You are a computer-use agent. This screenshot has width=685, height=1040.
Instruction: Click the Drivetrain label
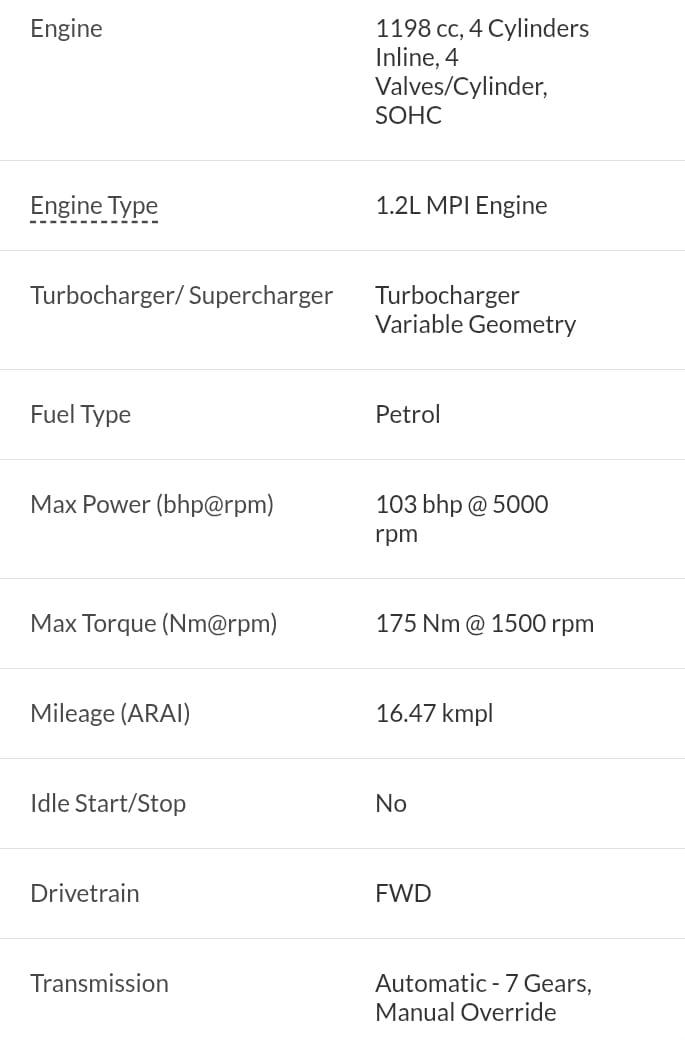click(85, 894)
